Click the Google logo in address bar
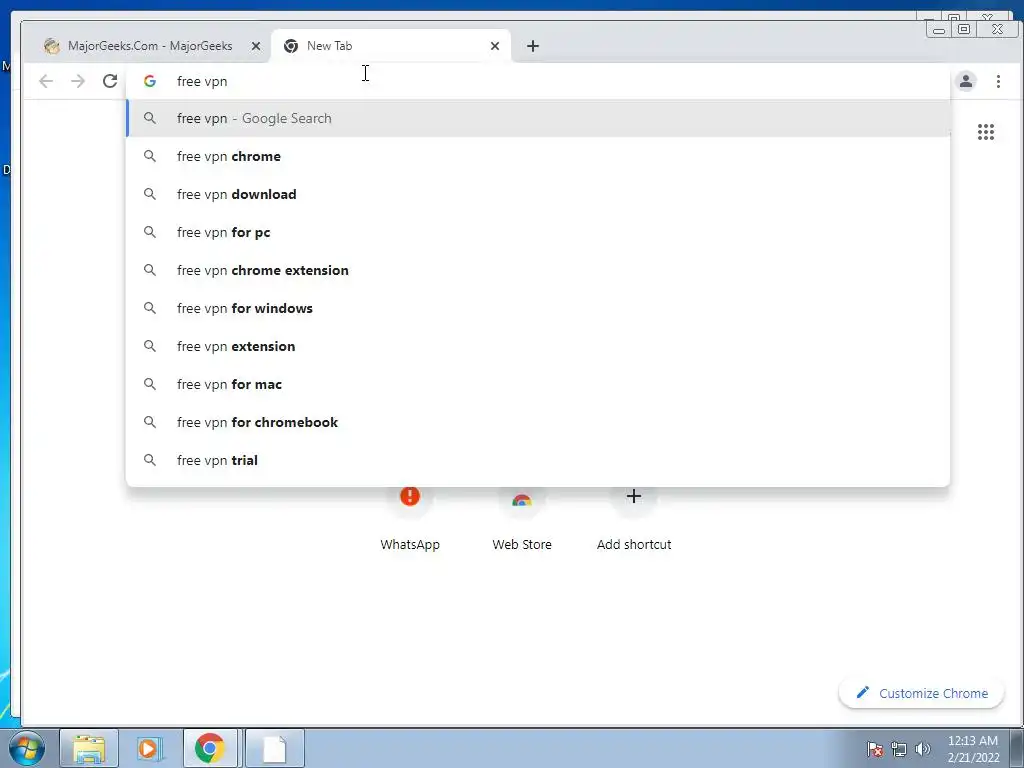1024x768 pixels. 150,81
